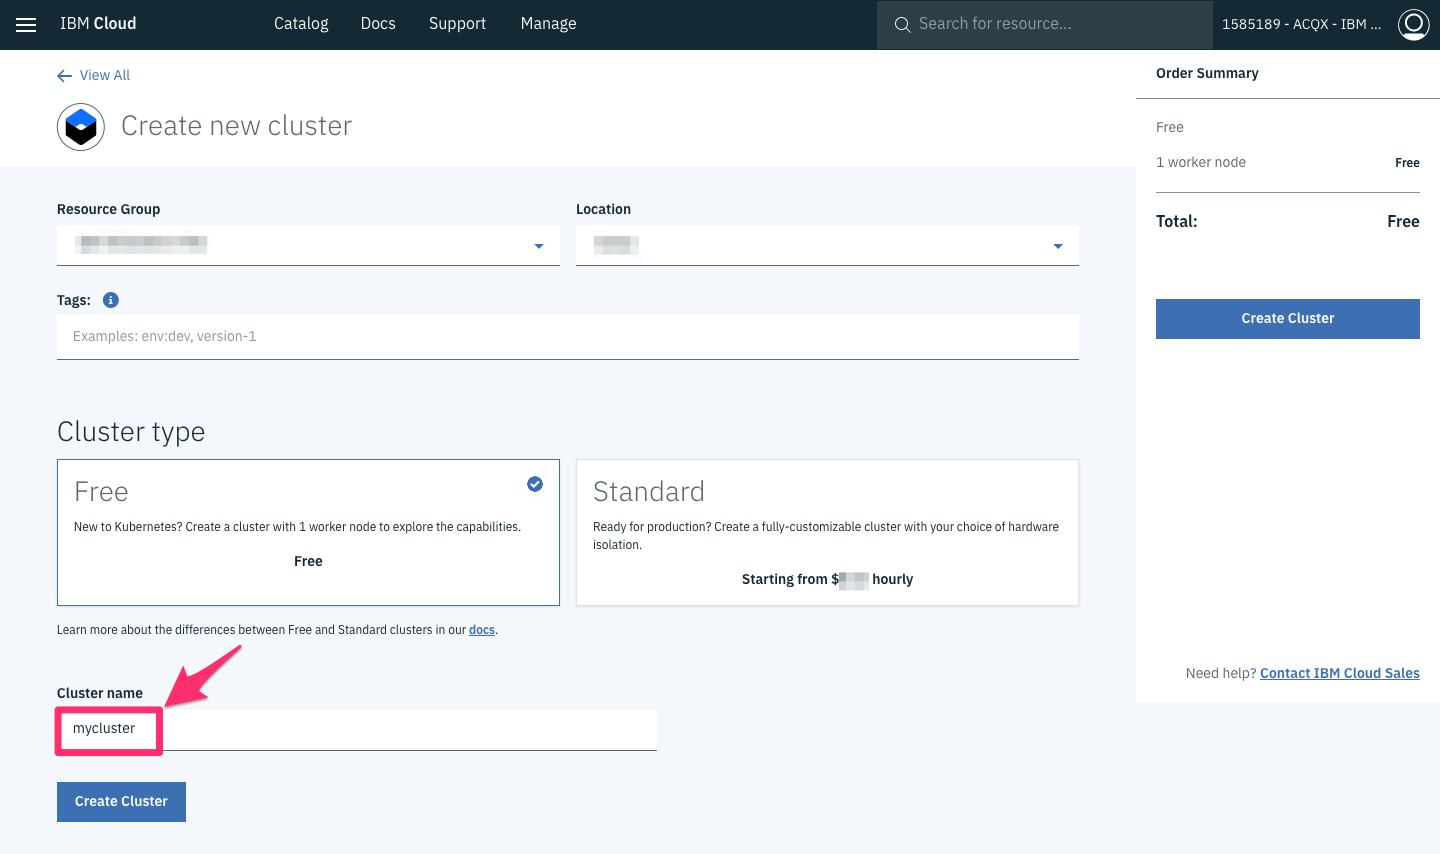The width and height of the screenshot is (1440, 854).
Task: Focus the Search for resource field
Action: tap(1044, 24)
